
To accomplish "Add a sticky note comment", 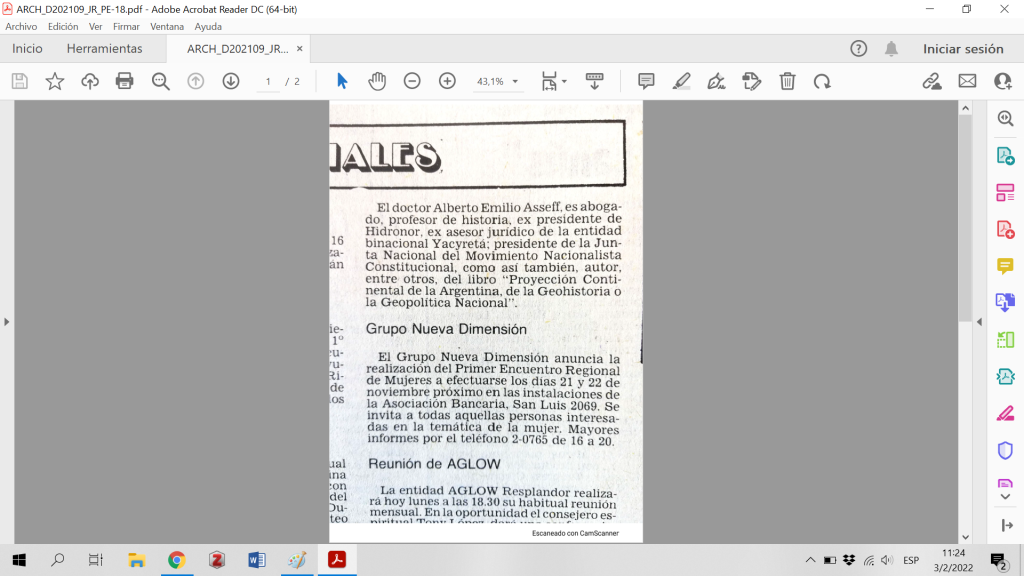I will coord(646,81).
